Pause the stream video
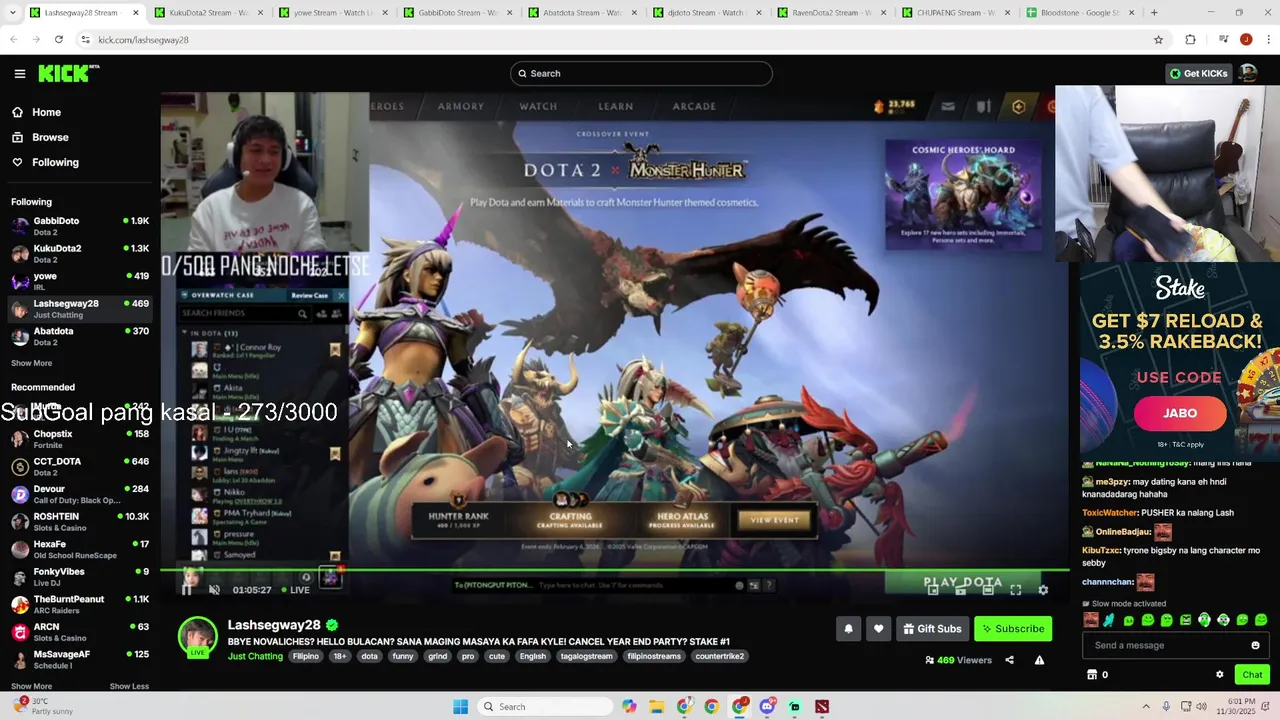The width and height of the screenshot is (1280, 720). point(188,589)
